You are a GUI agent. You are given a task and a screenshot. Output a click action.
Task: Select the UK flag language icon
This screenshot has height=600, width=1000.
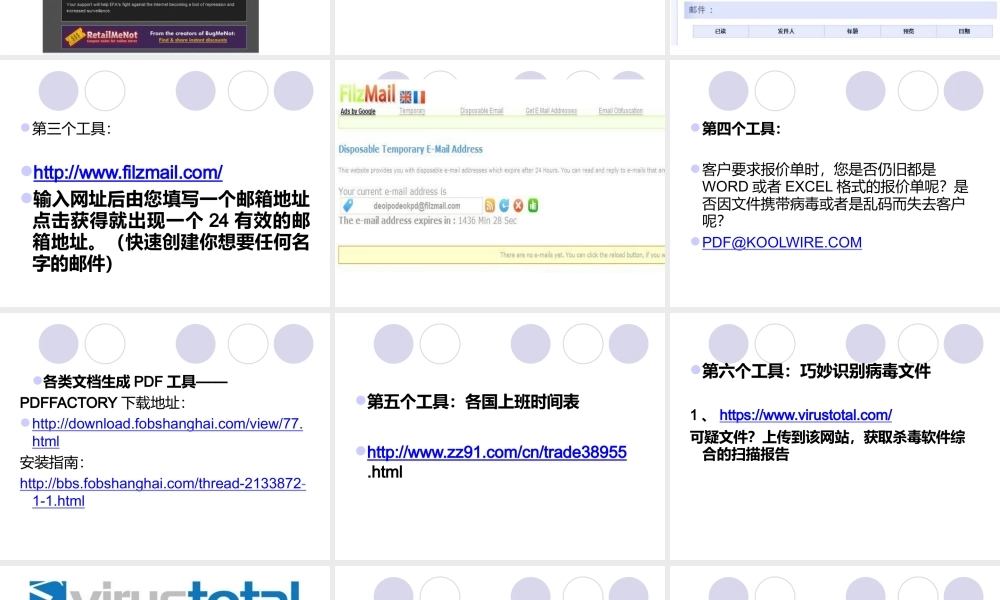point(406,97)
